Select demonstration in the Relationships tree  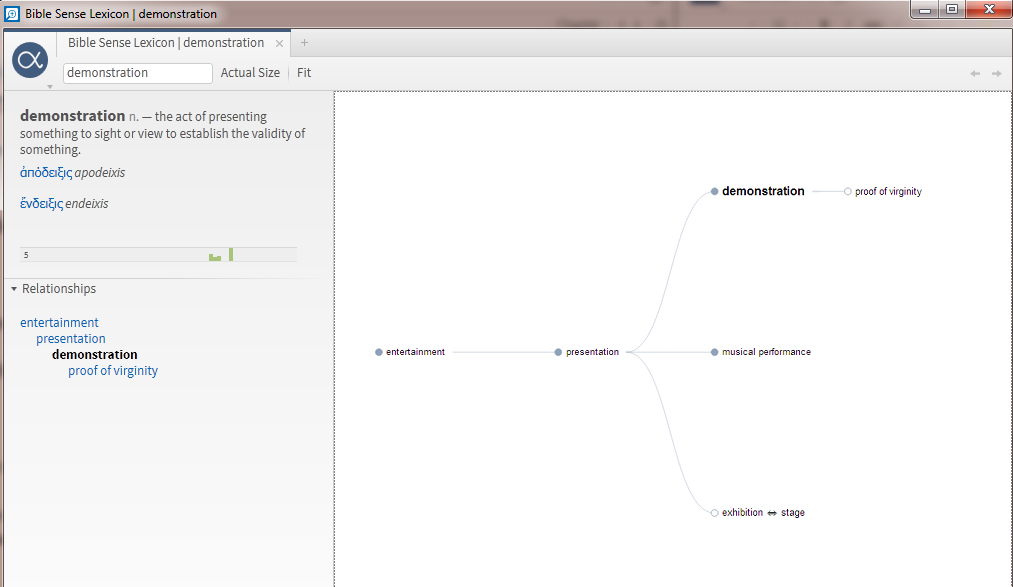(x=95, y=355)
